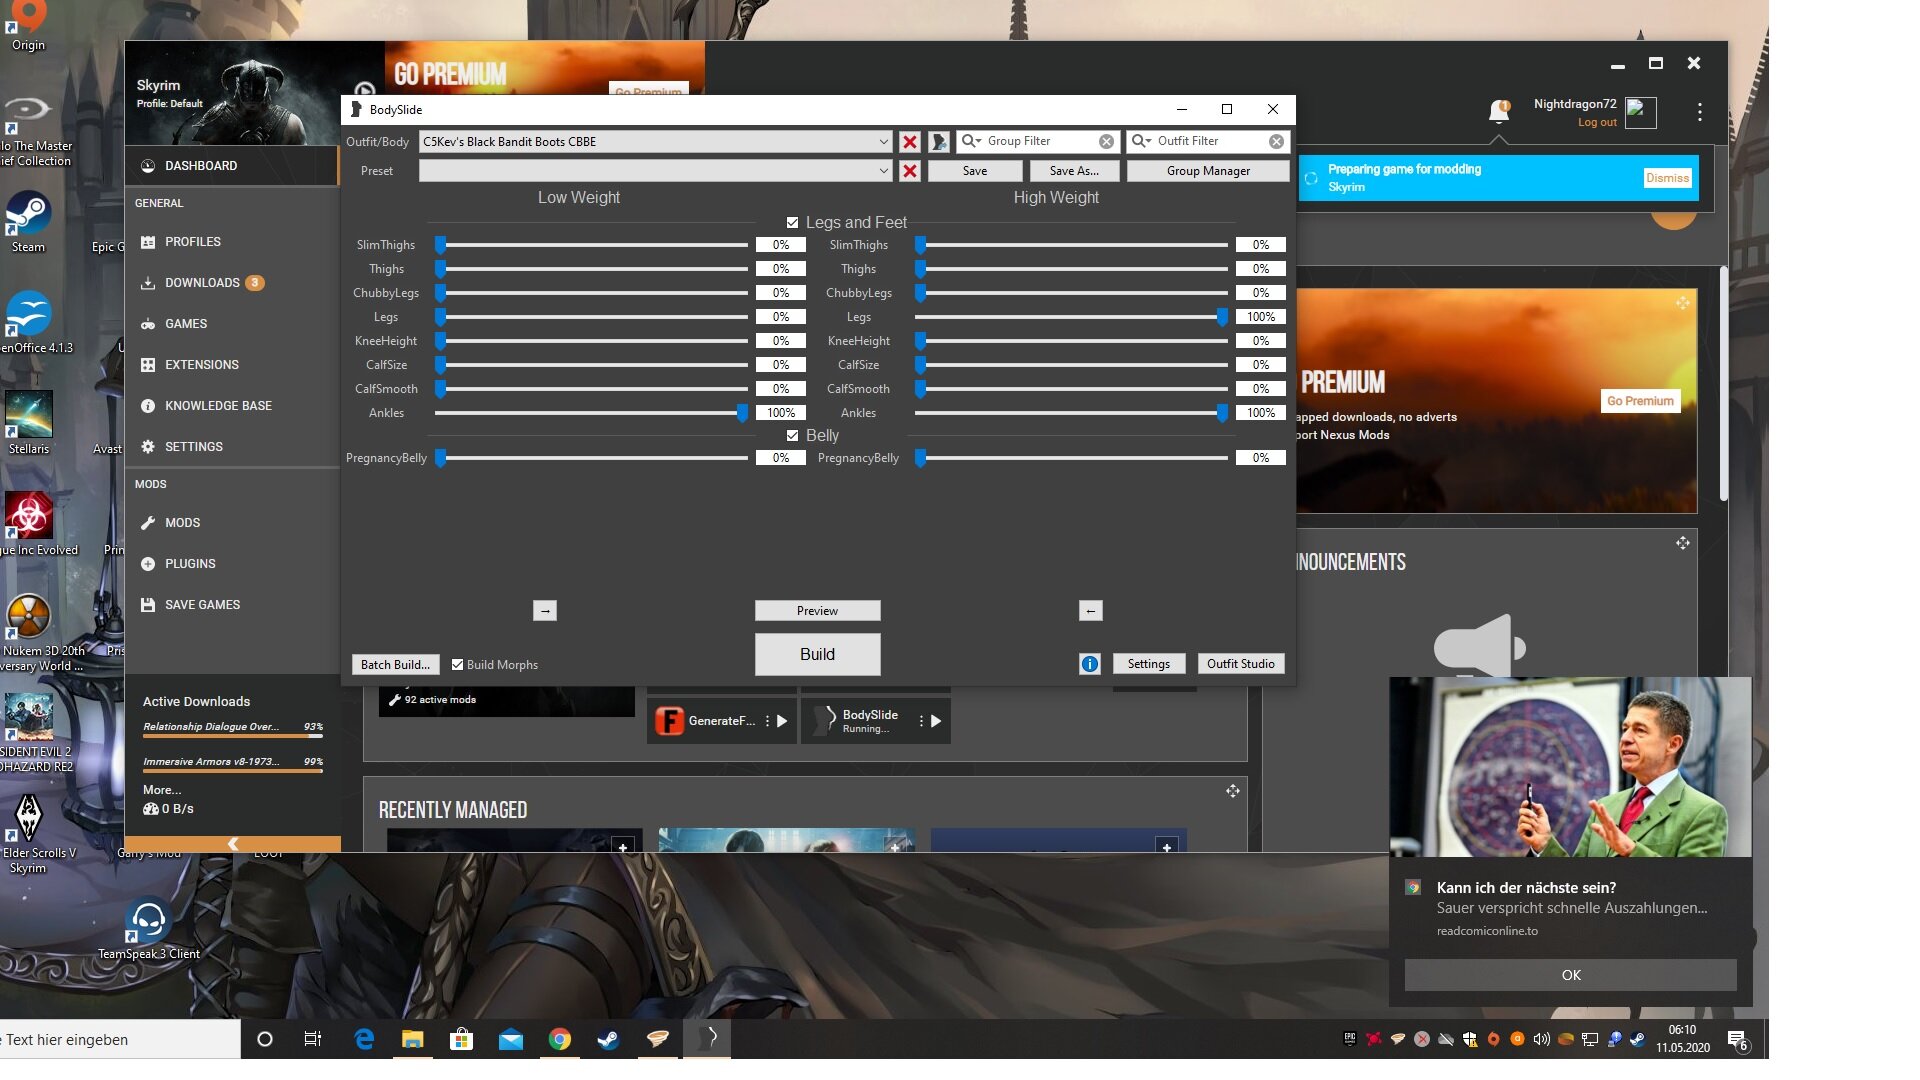Viewport: 1920px width, 1080px height.
Task: Open The Elder Scrolls V Skyrim desktop shortcut
Action: coord(29,835)
